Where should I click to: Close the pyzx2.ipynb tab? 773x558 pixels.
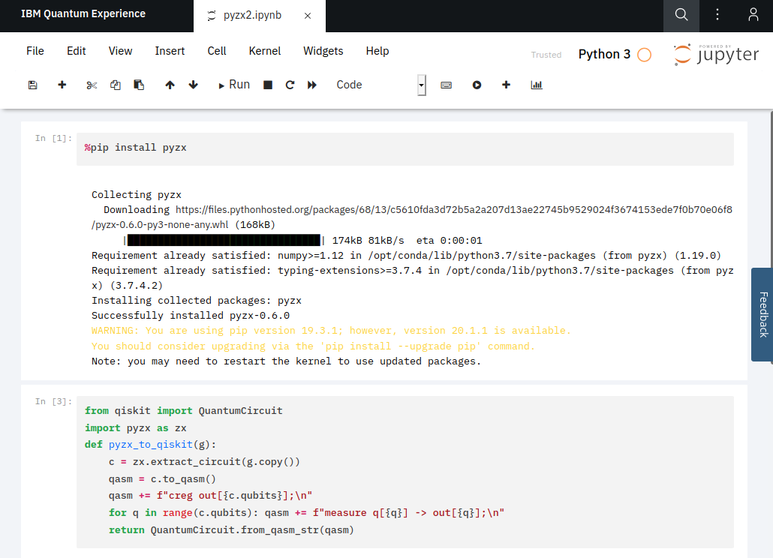click(x=308, y=16)
